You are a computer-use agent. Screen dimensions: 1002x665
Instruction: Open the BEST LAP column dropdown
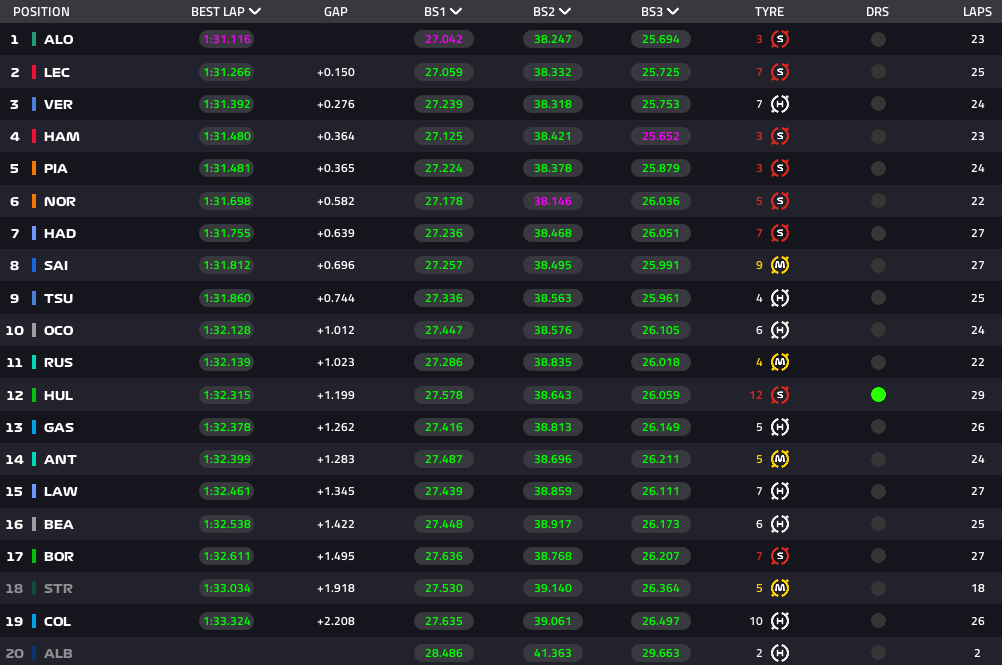tap(255, 12)
